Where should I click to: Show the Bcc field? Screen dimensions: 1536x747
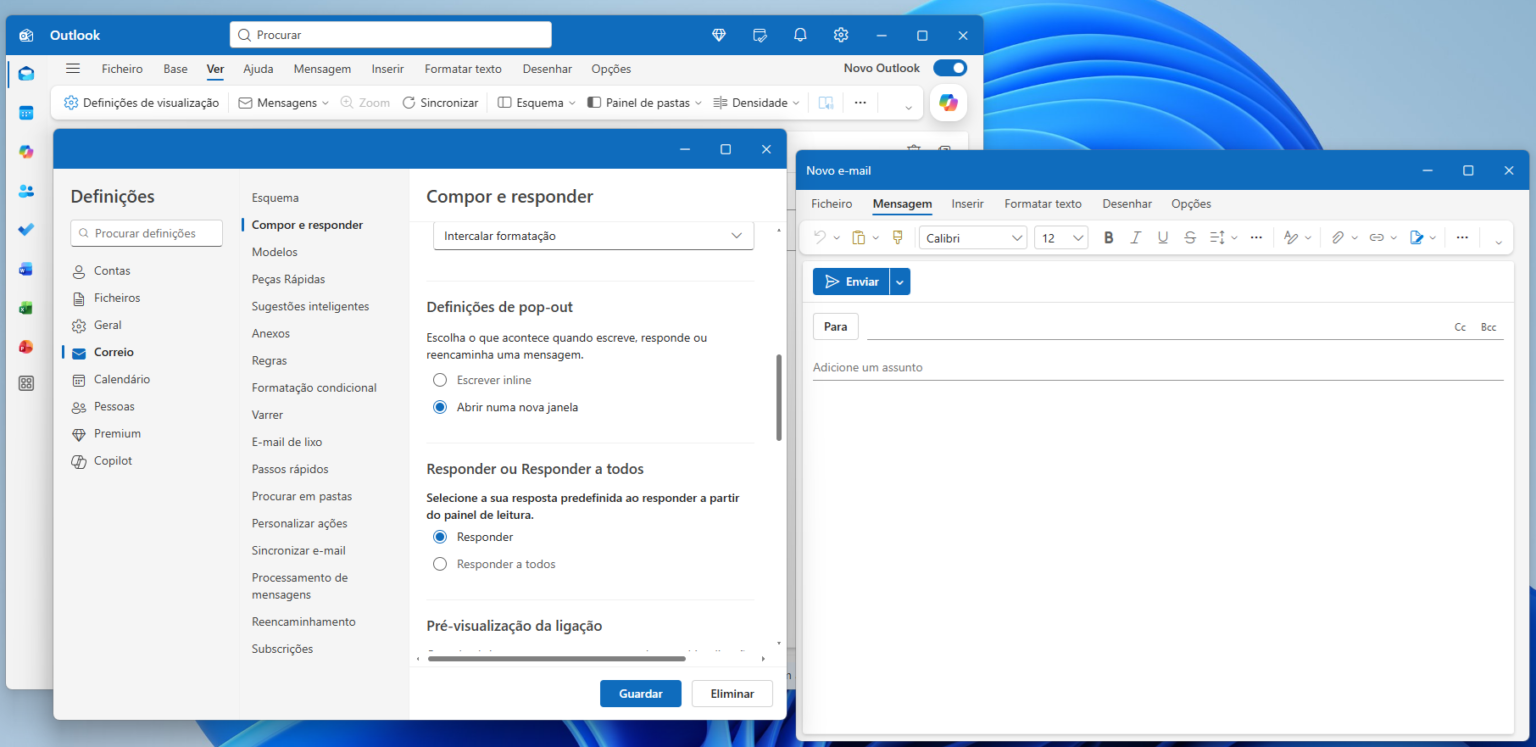click(1489, 328)
